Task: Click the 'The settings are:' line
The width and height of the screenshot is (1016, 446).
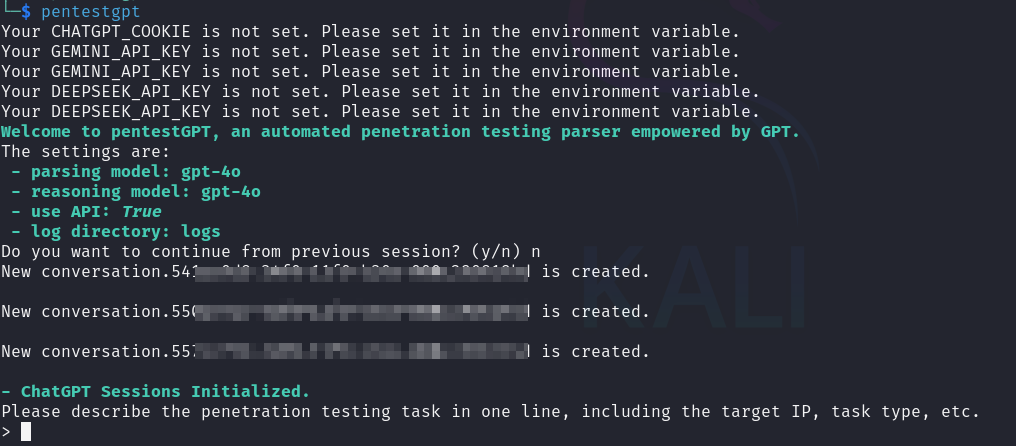Action: click(86, 152)
